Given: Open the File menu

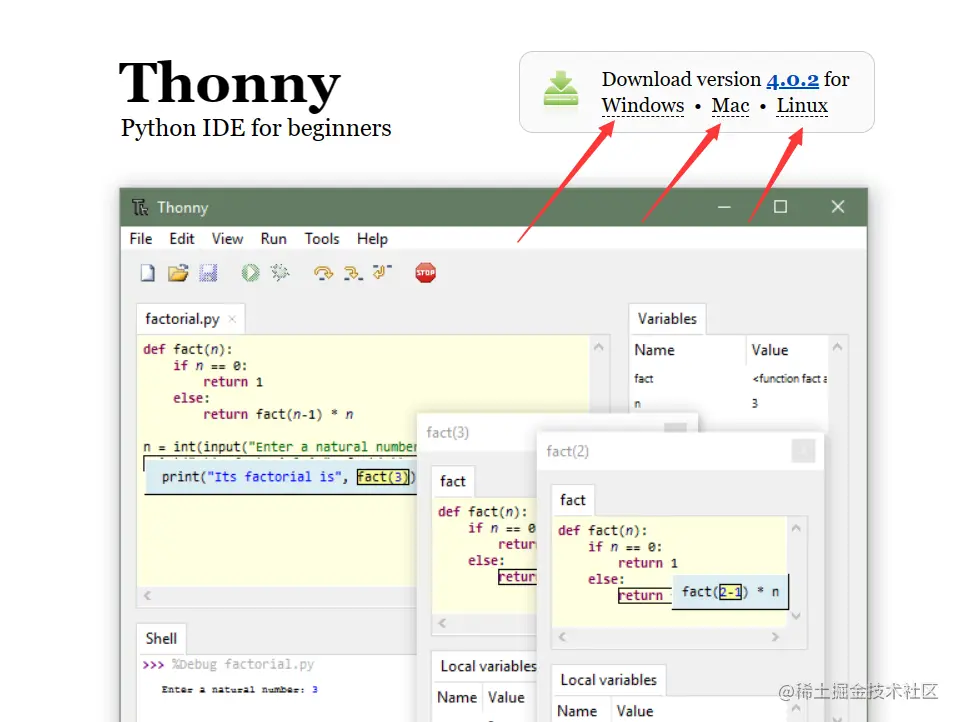Looking at the screenshot, I should 141,239.
